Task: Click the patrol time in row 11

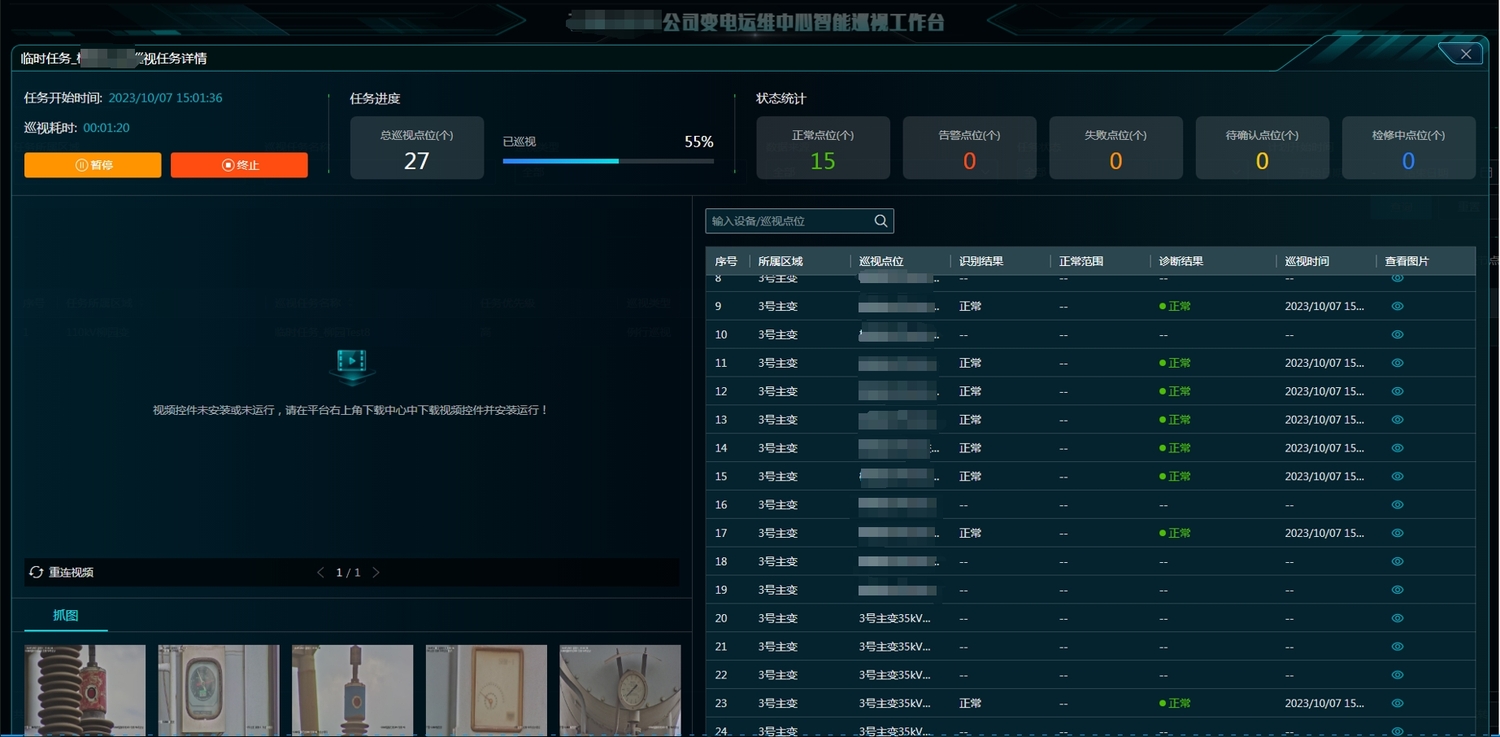Action: pos(1324,363)
